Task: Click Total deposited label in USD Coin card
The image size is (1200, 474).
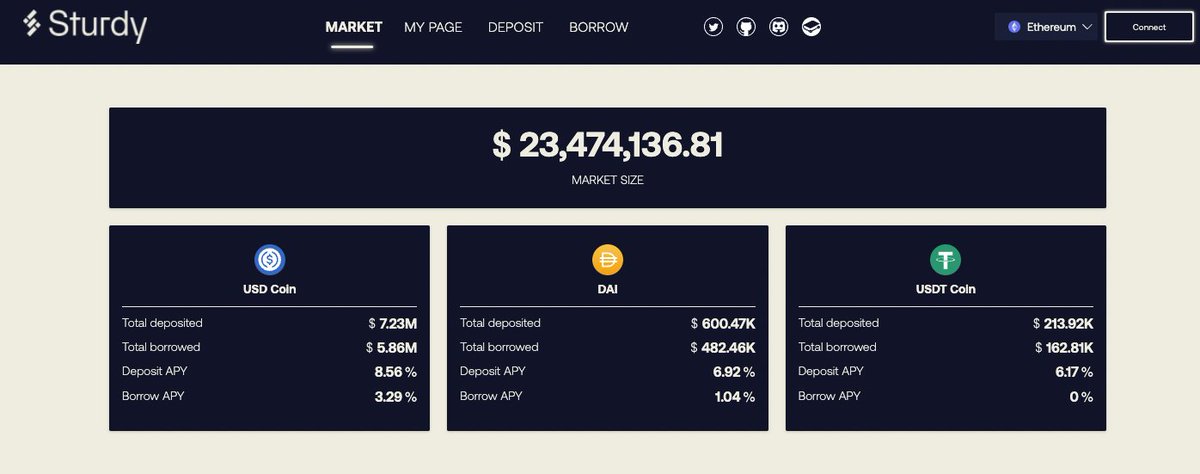Action: click(x=162, y=323)
